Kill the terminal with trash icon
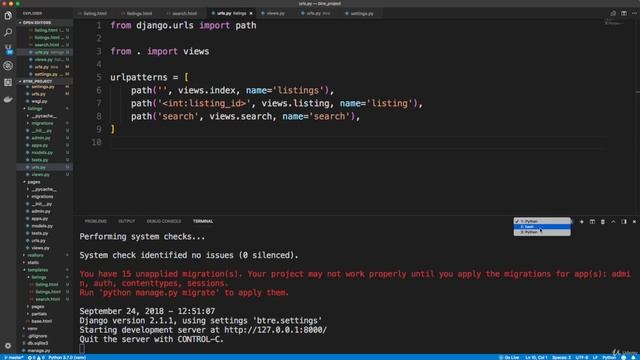 pos(603,222)
